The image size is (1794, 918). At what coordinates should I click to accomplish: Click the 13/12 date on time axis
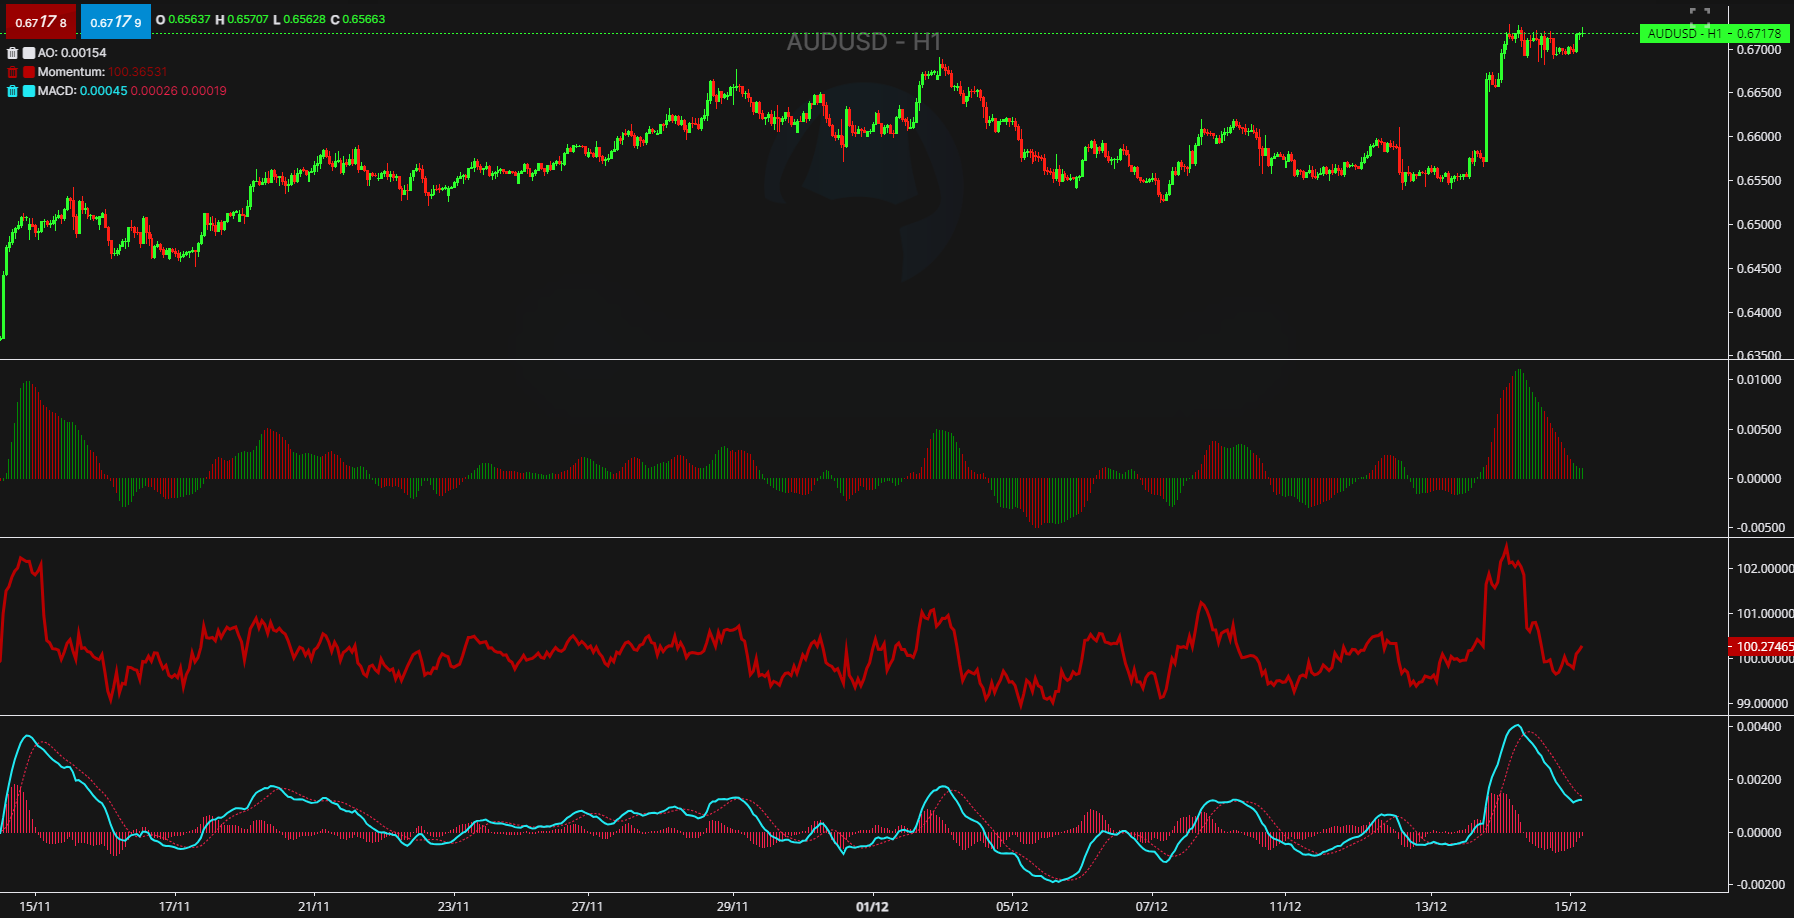pyautogui.click(x=1430, y=907)
